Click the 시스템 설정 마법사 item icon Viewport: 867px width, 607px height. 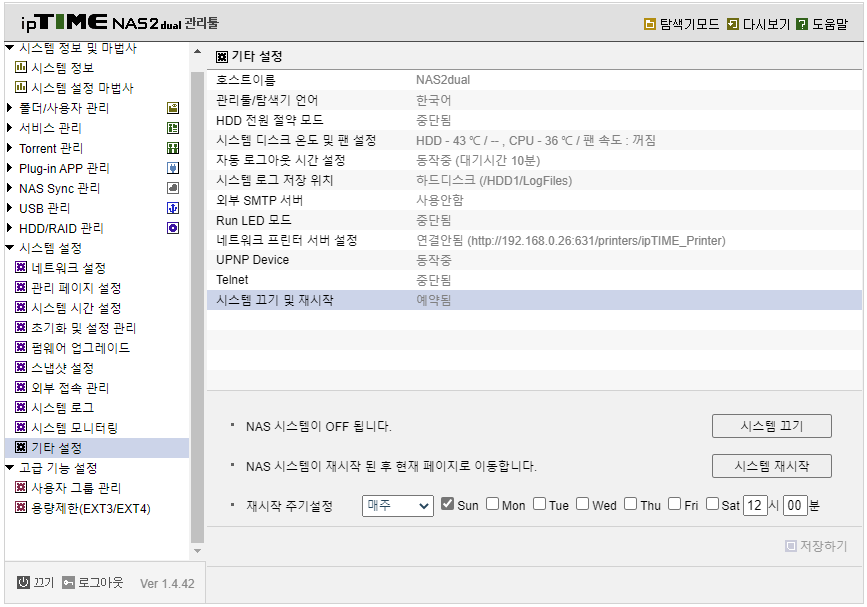(21, 87)
